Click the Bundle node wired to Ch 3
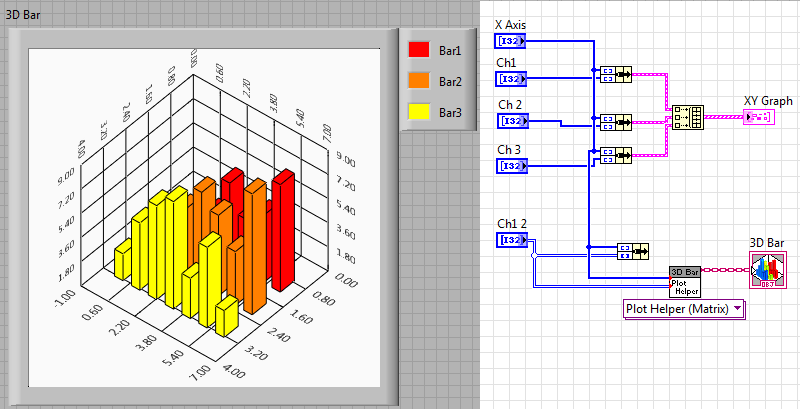 [x=616, y=155]
